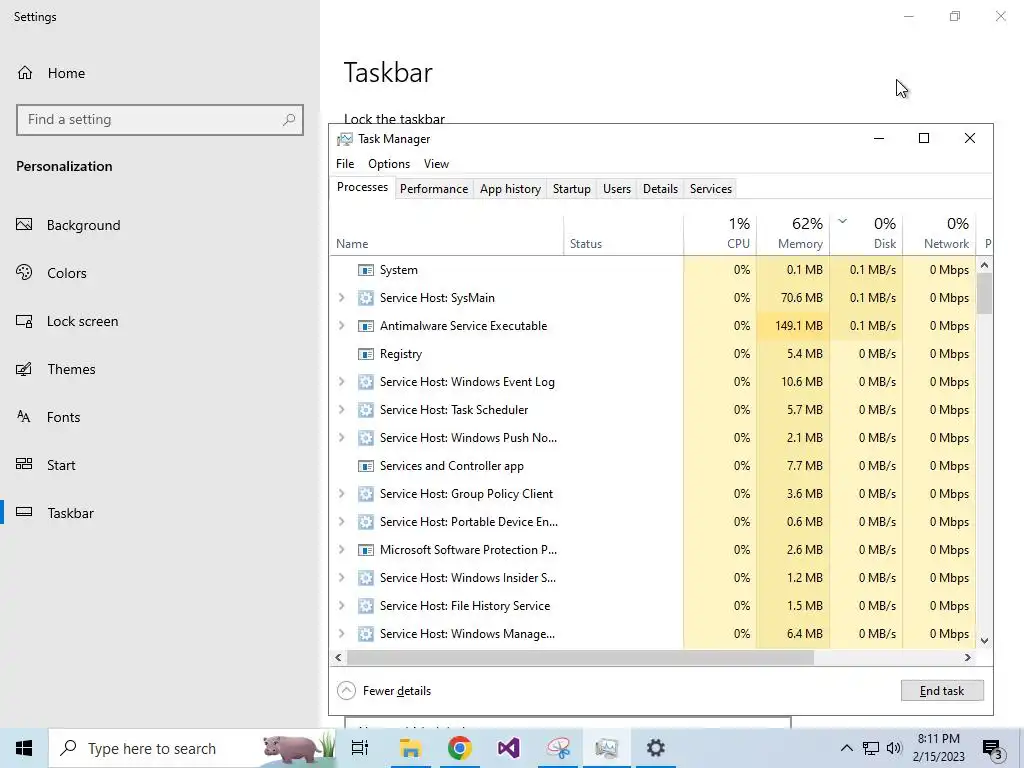Click the network icon in system tray
Viewport: 1024px width, 768px height.
871,748
